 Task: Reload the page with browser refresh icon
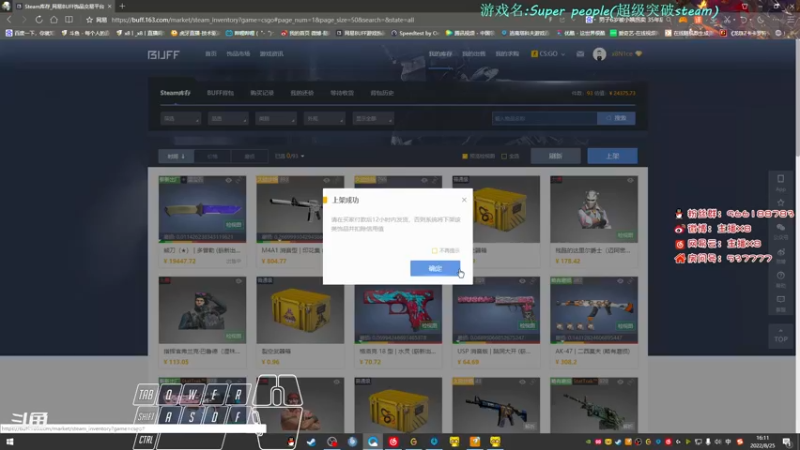click(x=39, y=19)
